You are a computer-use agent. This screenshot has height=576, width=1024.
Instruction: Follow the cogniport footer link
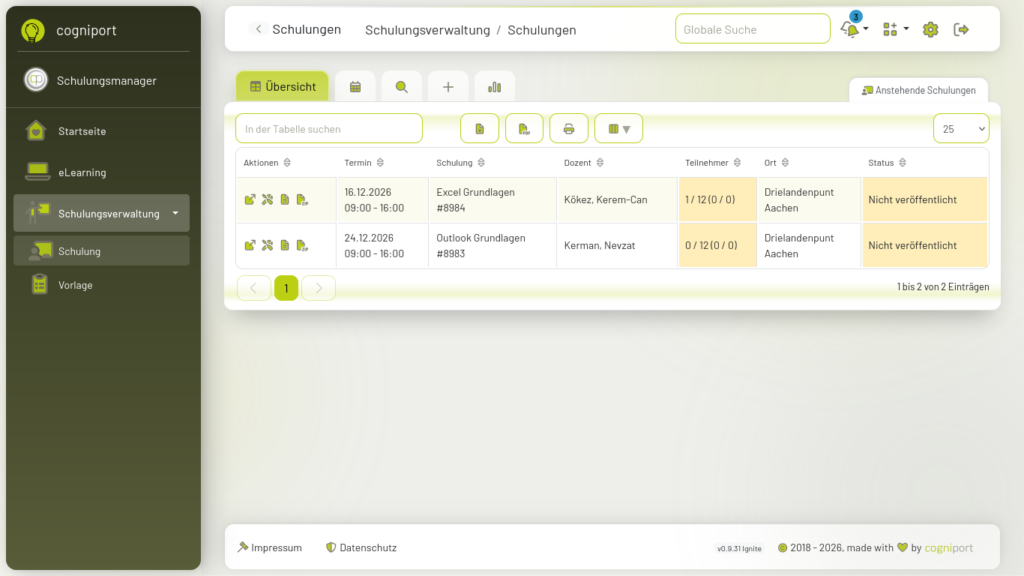pos(948,547)
